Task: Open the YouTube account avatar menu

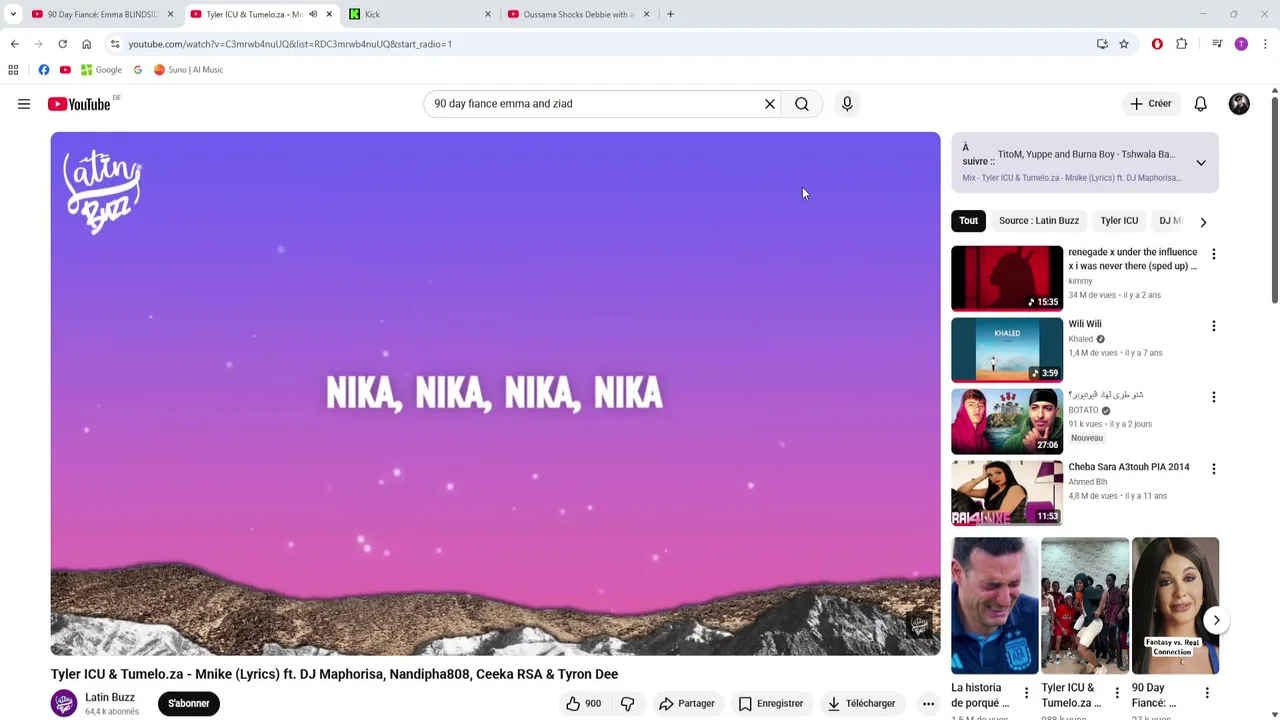Action: [1239, 104]
